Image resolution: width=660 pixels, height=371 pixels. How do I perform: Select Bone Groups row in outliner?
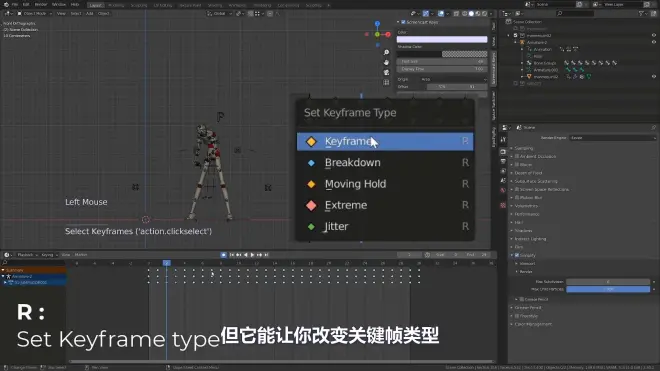(x=544, y=63)
